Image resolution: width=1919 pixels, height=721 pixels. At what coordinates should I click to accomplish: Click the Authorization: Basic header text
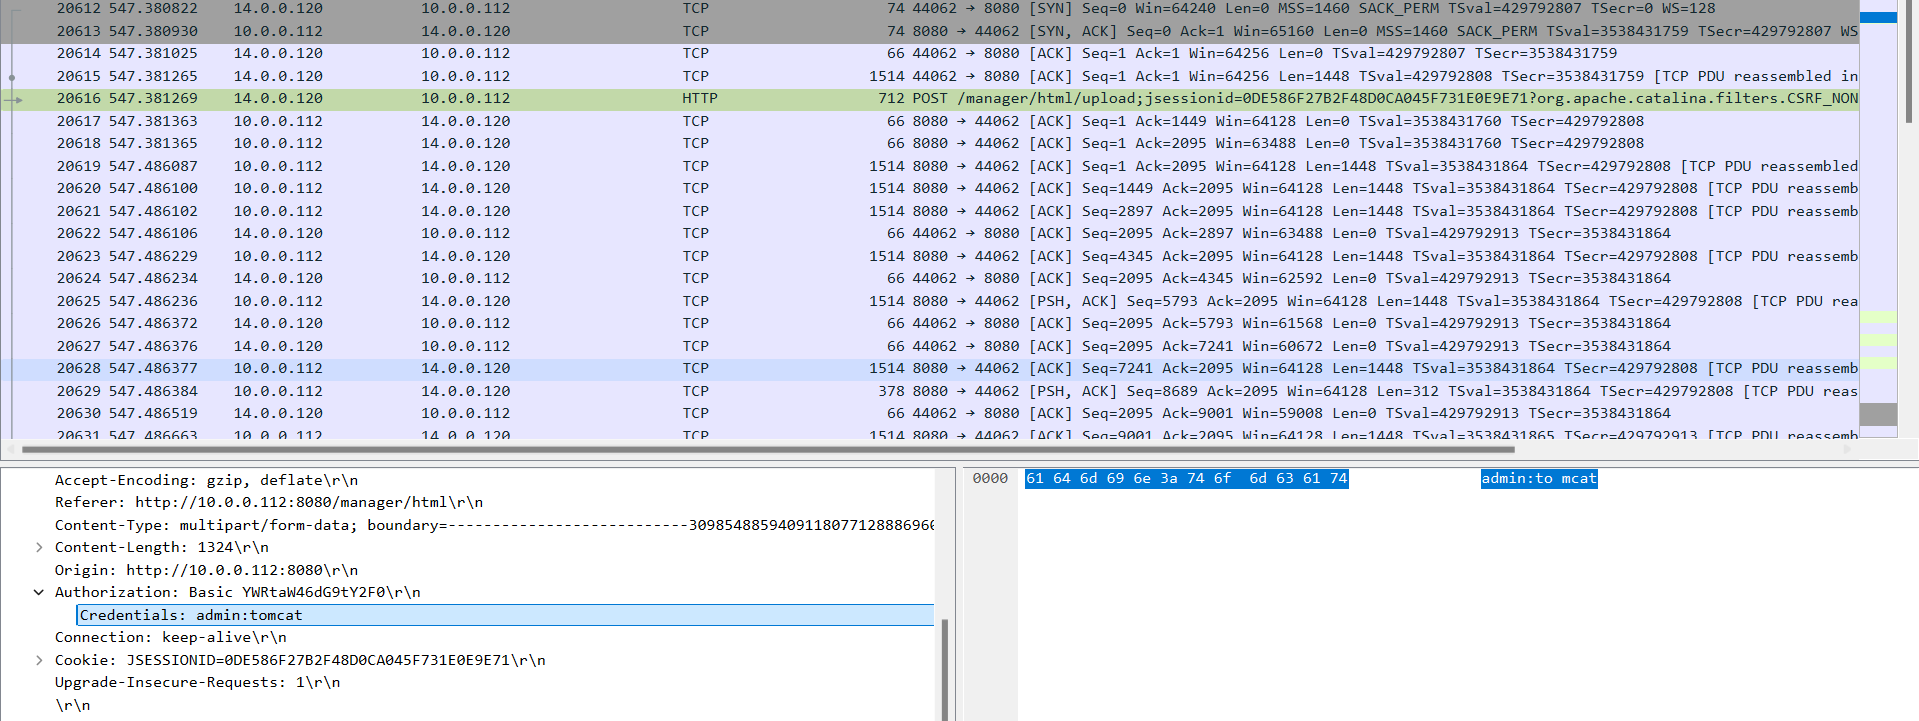237,592
